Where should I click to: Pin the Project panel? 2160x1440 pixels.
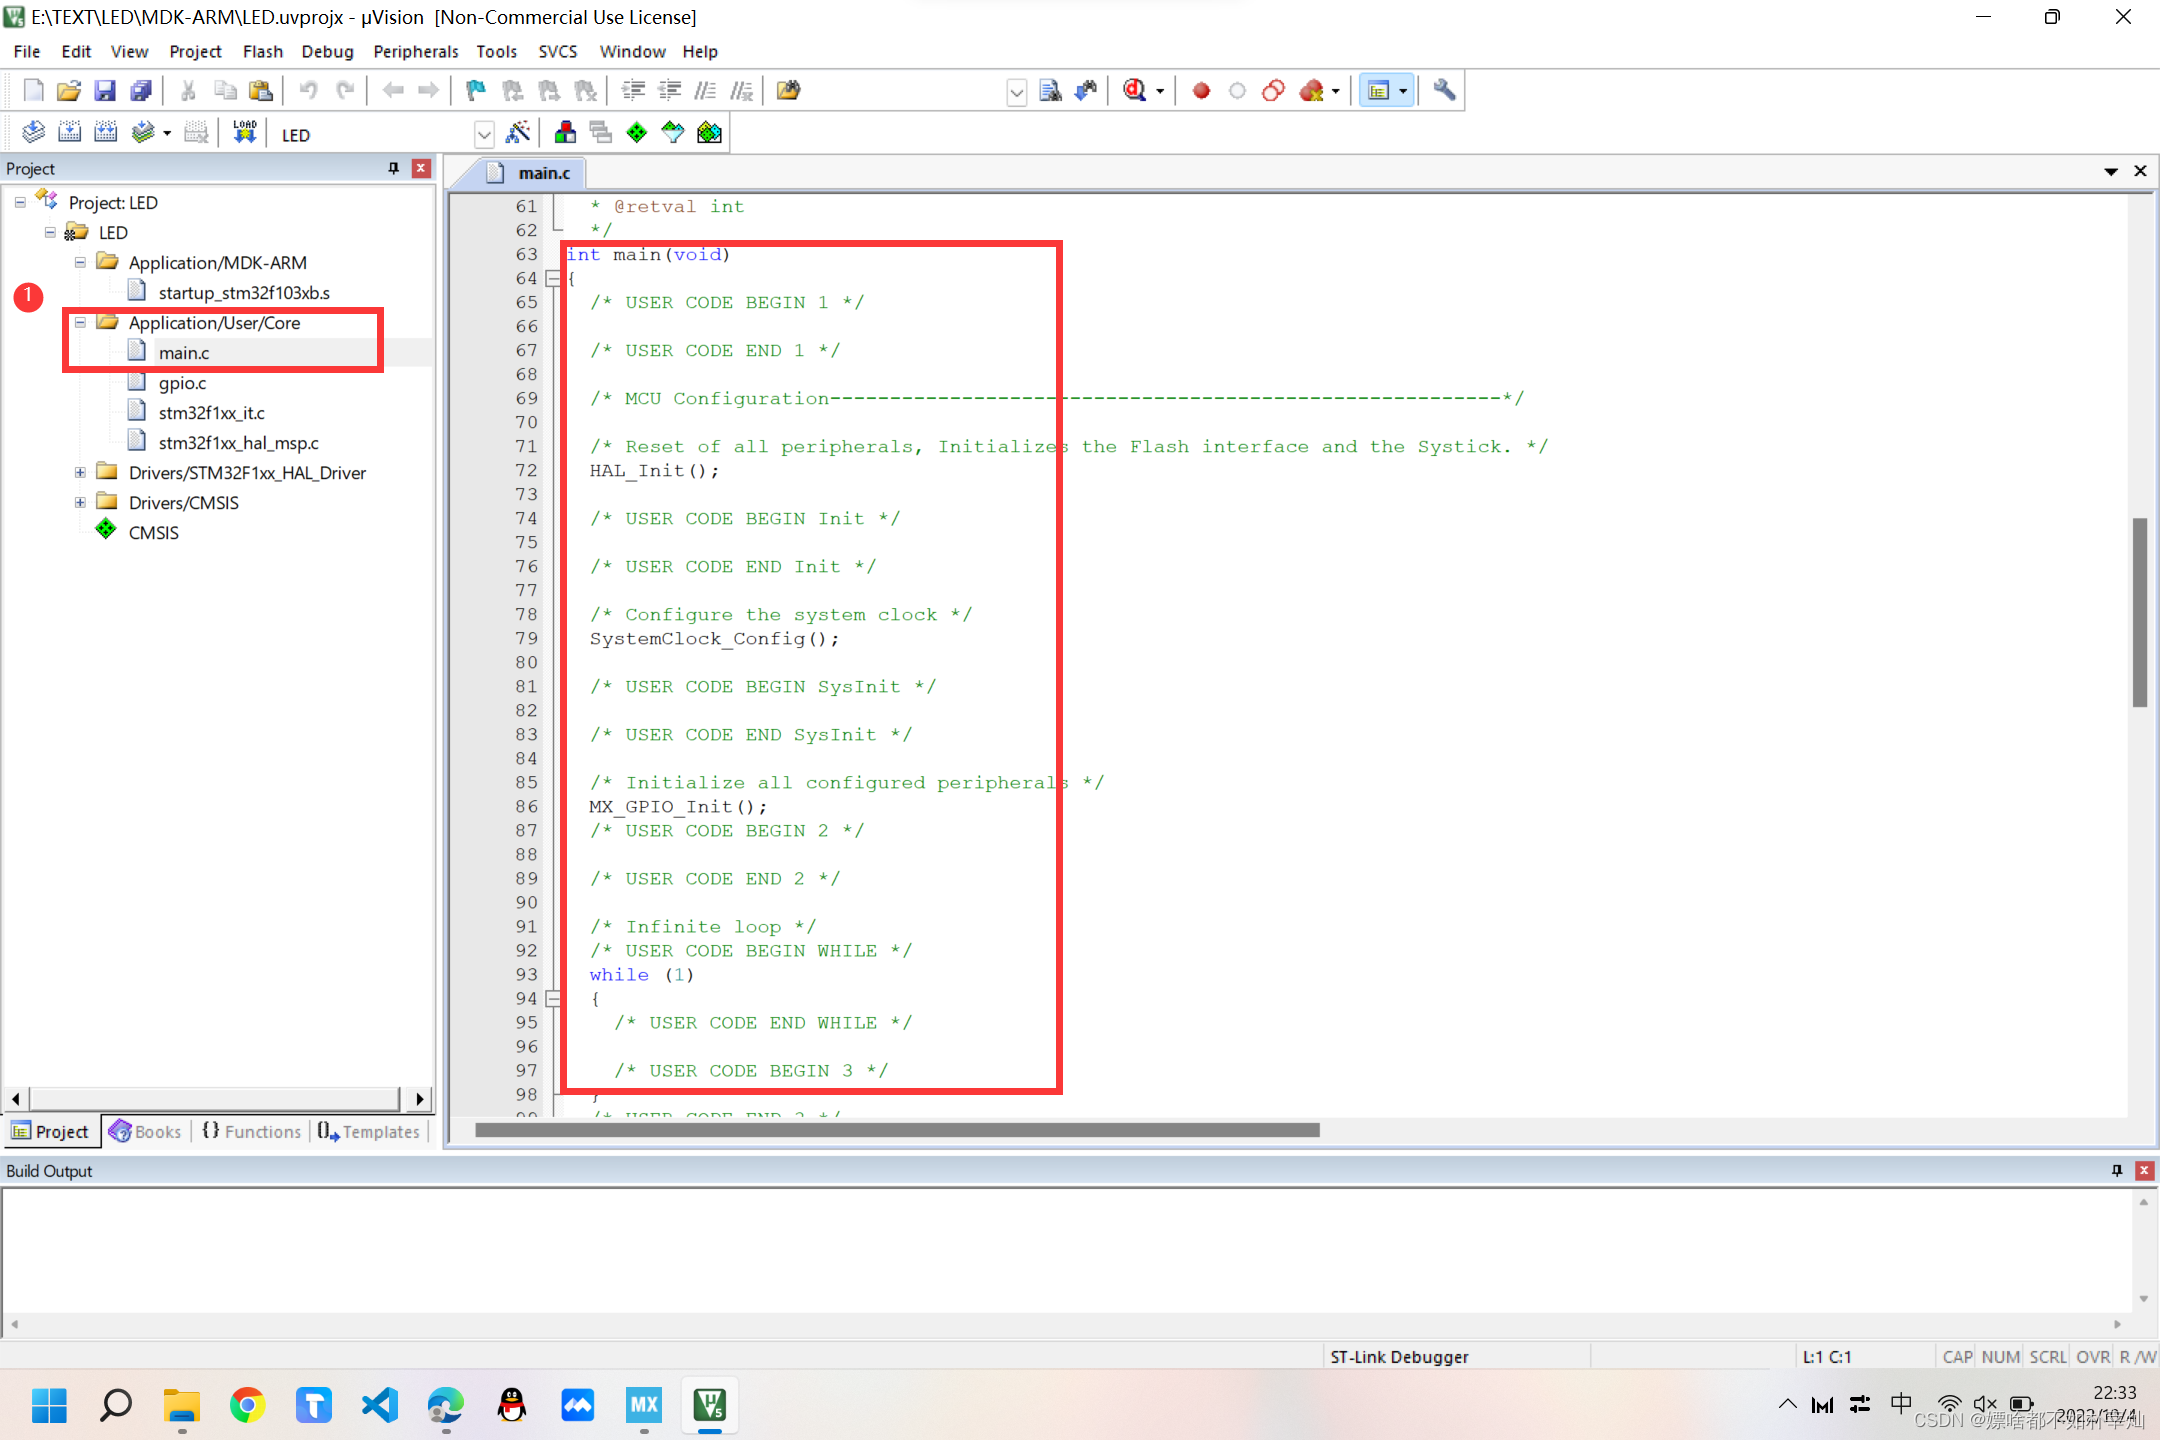click(393, 169)
